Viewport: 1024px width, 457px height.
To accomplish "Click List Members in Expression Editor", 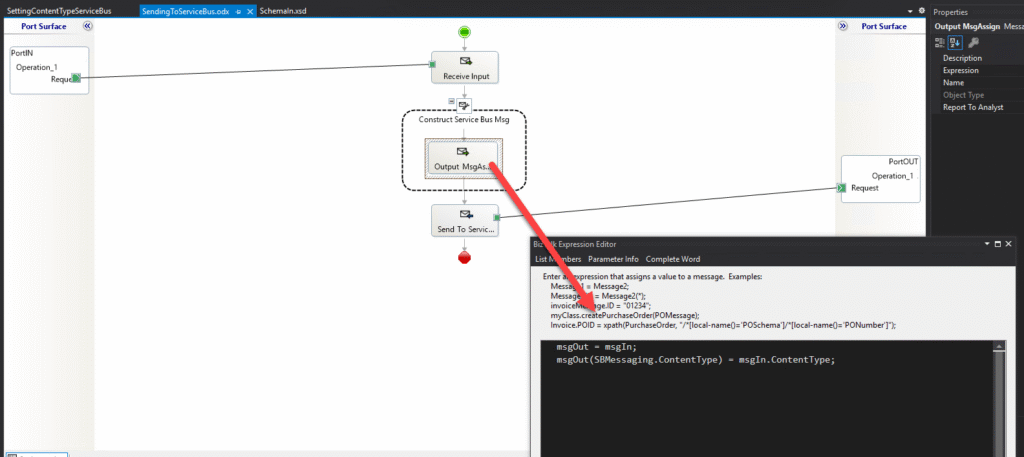I will 558,259.
